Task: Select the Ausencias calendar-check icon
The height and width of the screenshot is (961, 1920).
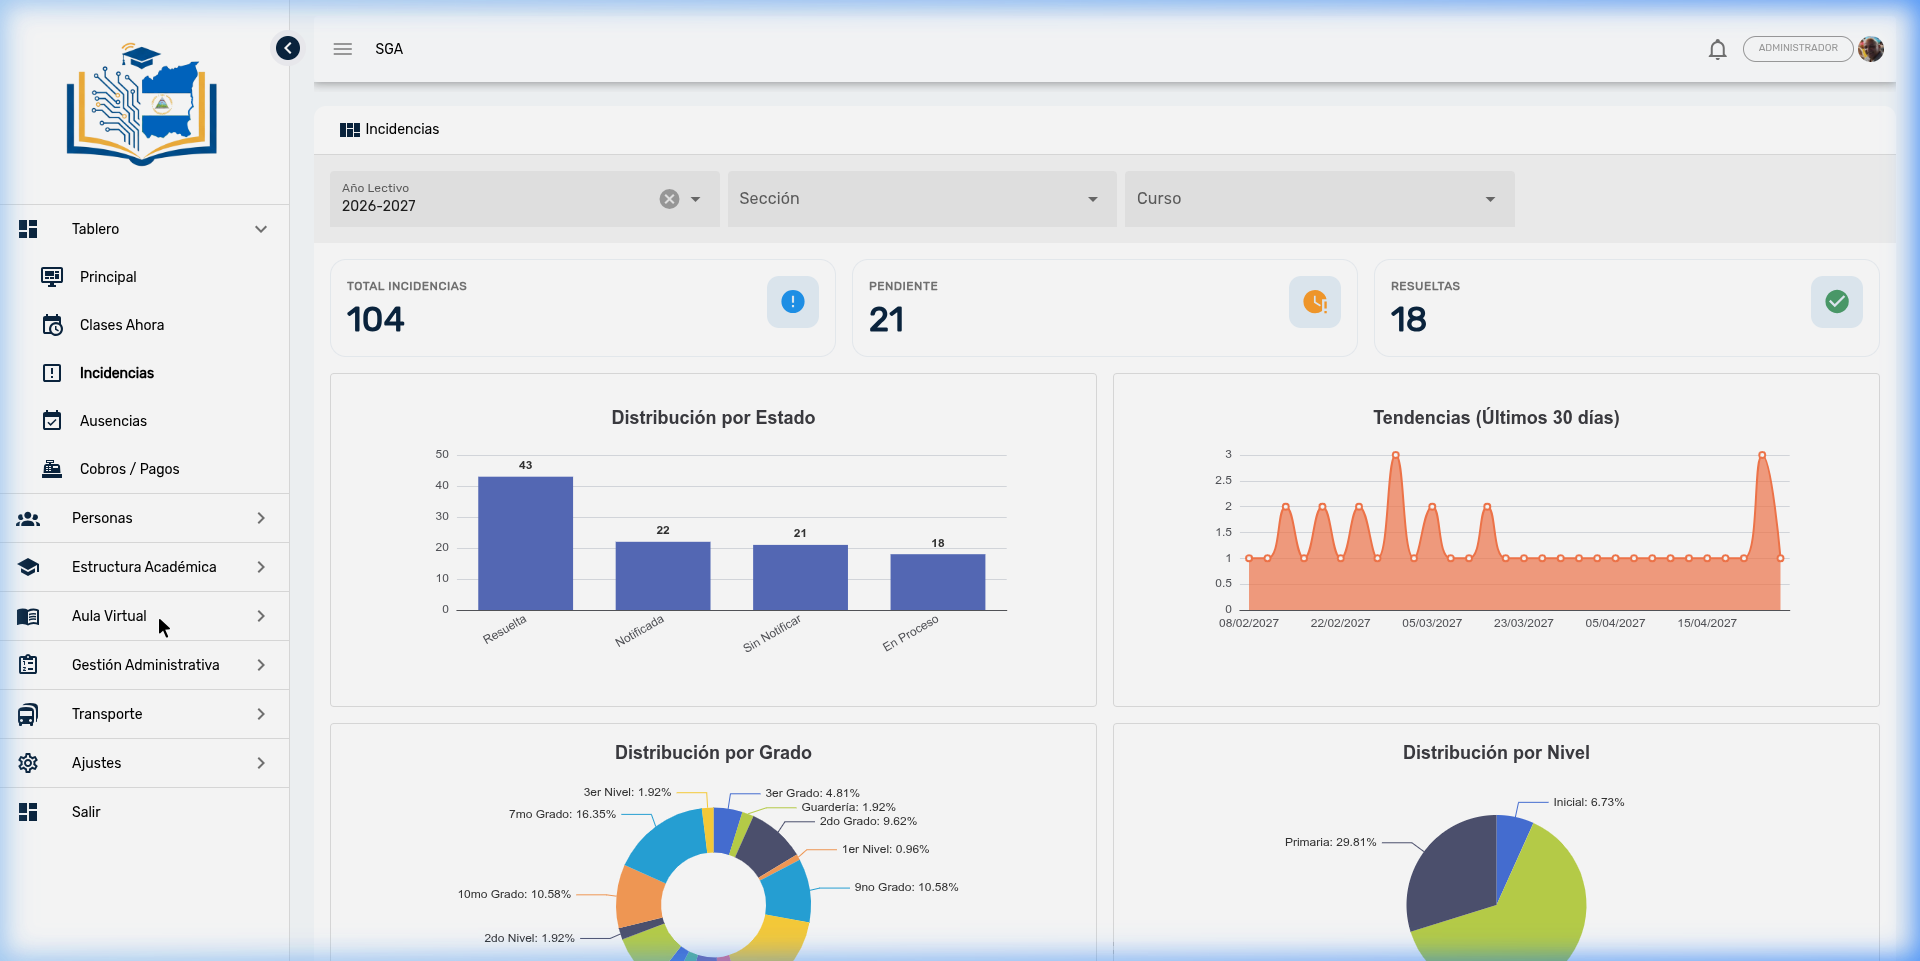Action: [x=51, y=420]
